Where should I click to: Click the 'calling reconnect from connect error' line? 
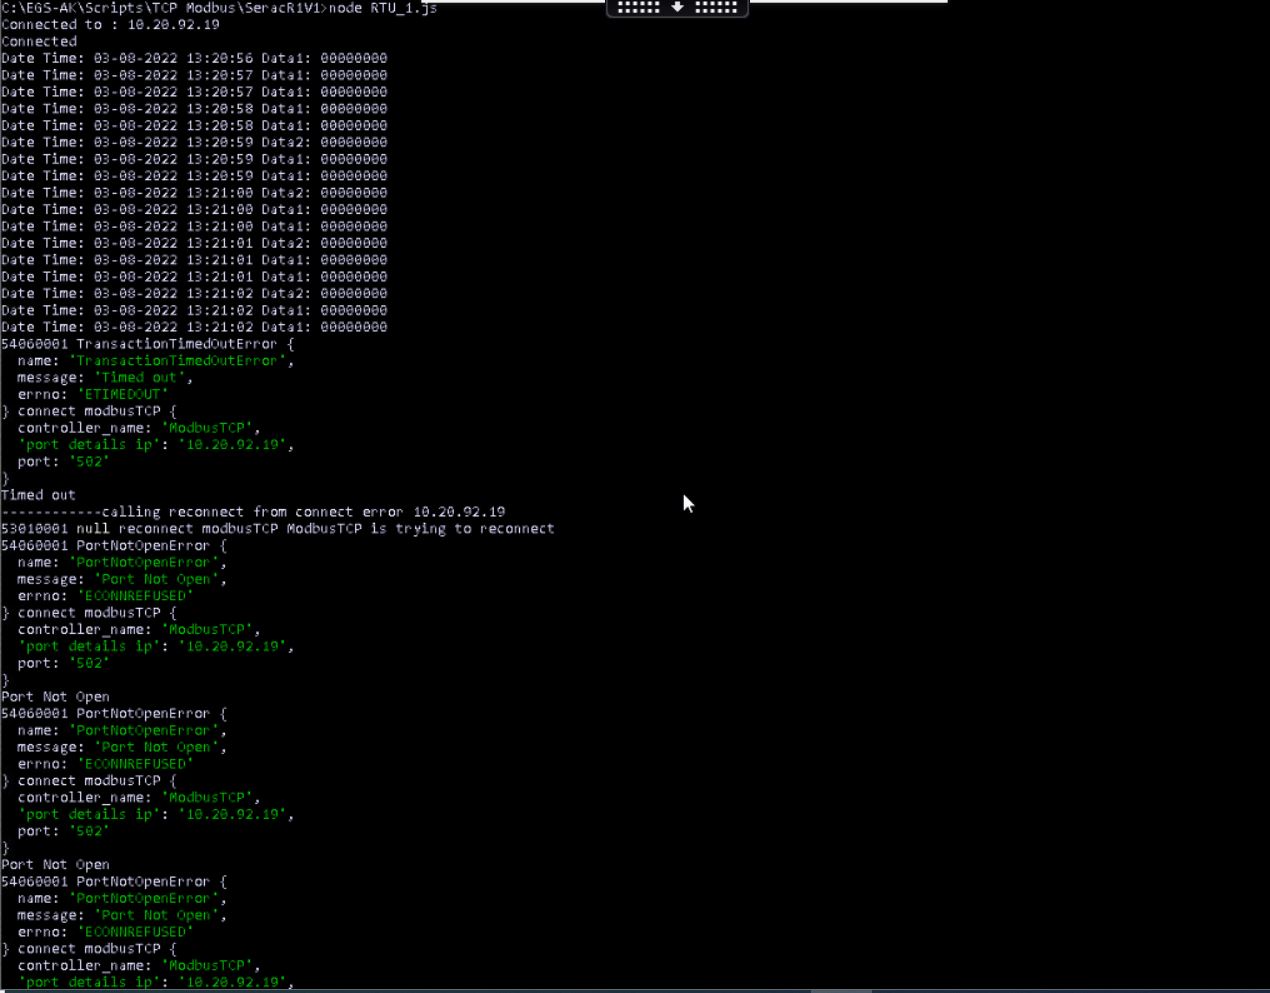[253, 512]
